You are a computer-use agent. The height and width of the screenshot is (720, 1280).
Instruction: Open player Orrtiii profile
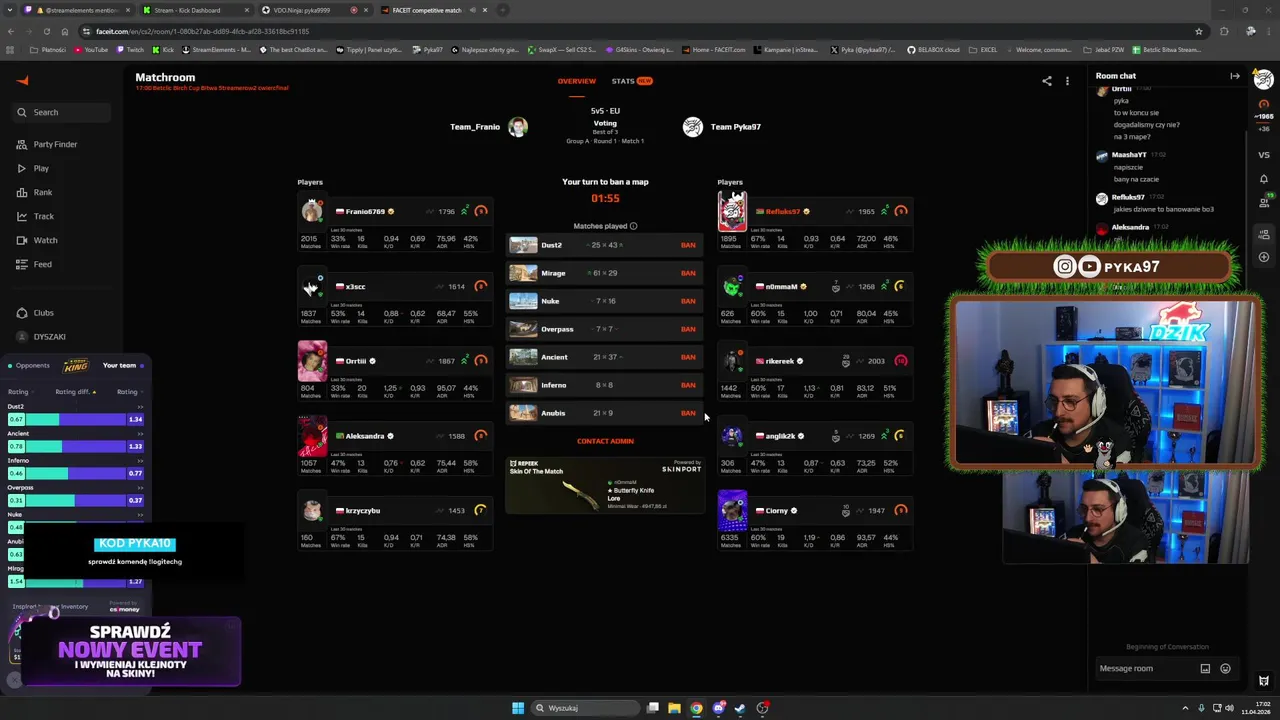point(355,361)
